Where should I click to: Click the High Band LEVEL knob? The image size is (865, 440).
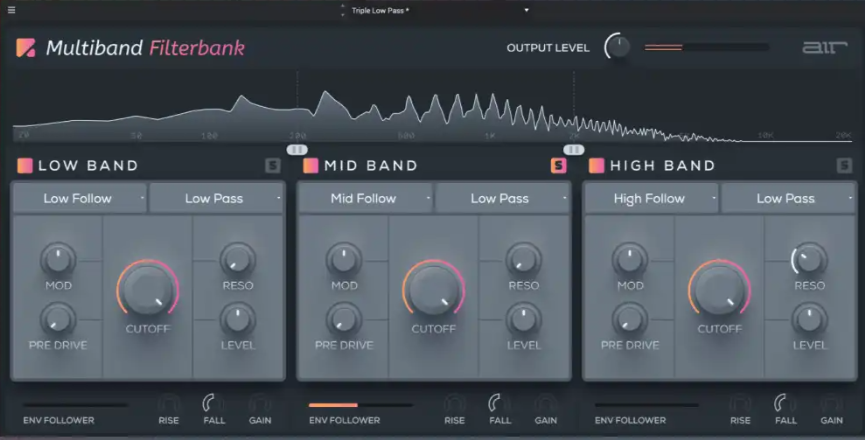pos(809,320)
